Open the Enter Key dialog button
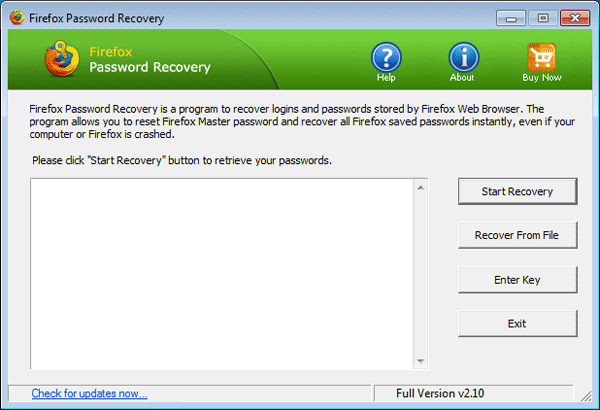Image resolution: width=600 pixels, height=410 pixels. point(517,279)
